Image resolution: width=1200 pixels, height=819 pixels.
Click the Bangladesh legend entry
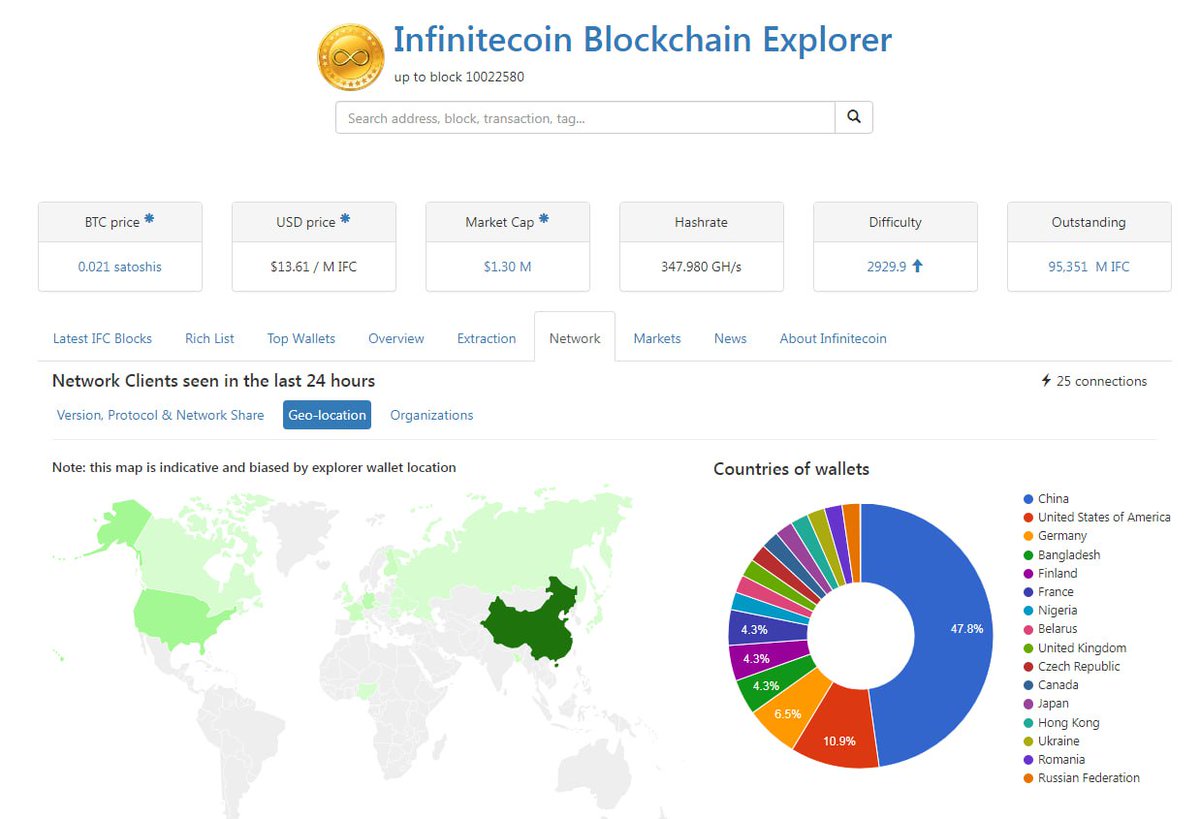(x=1062, y=555)
